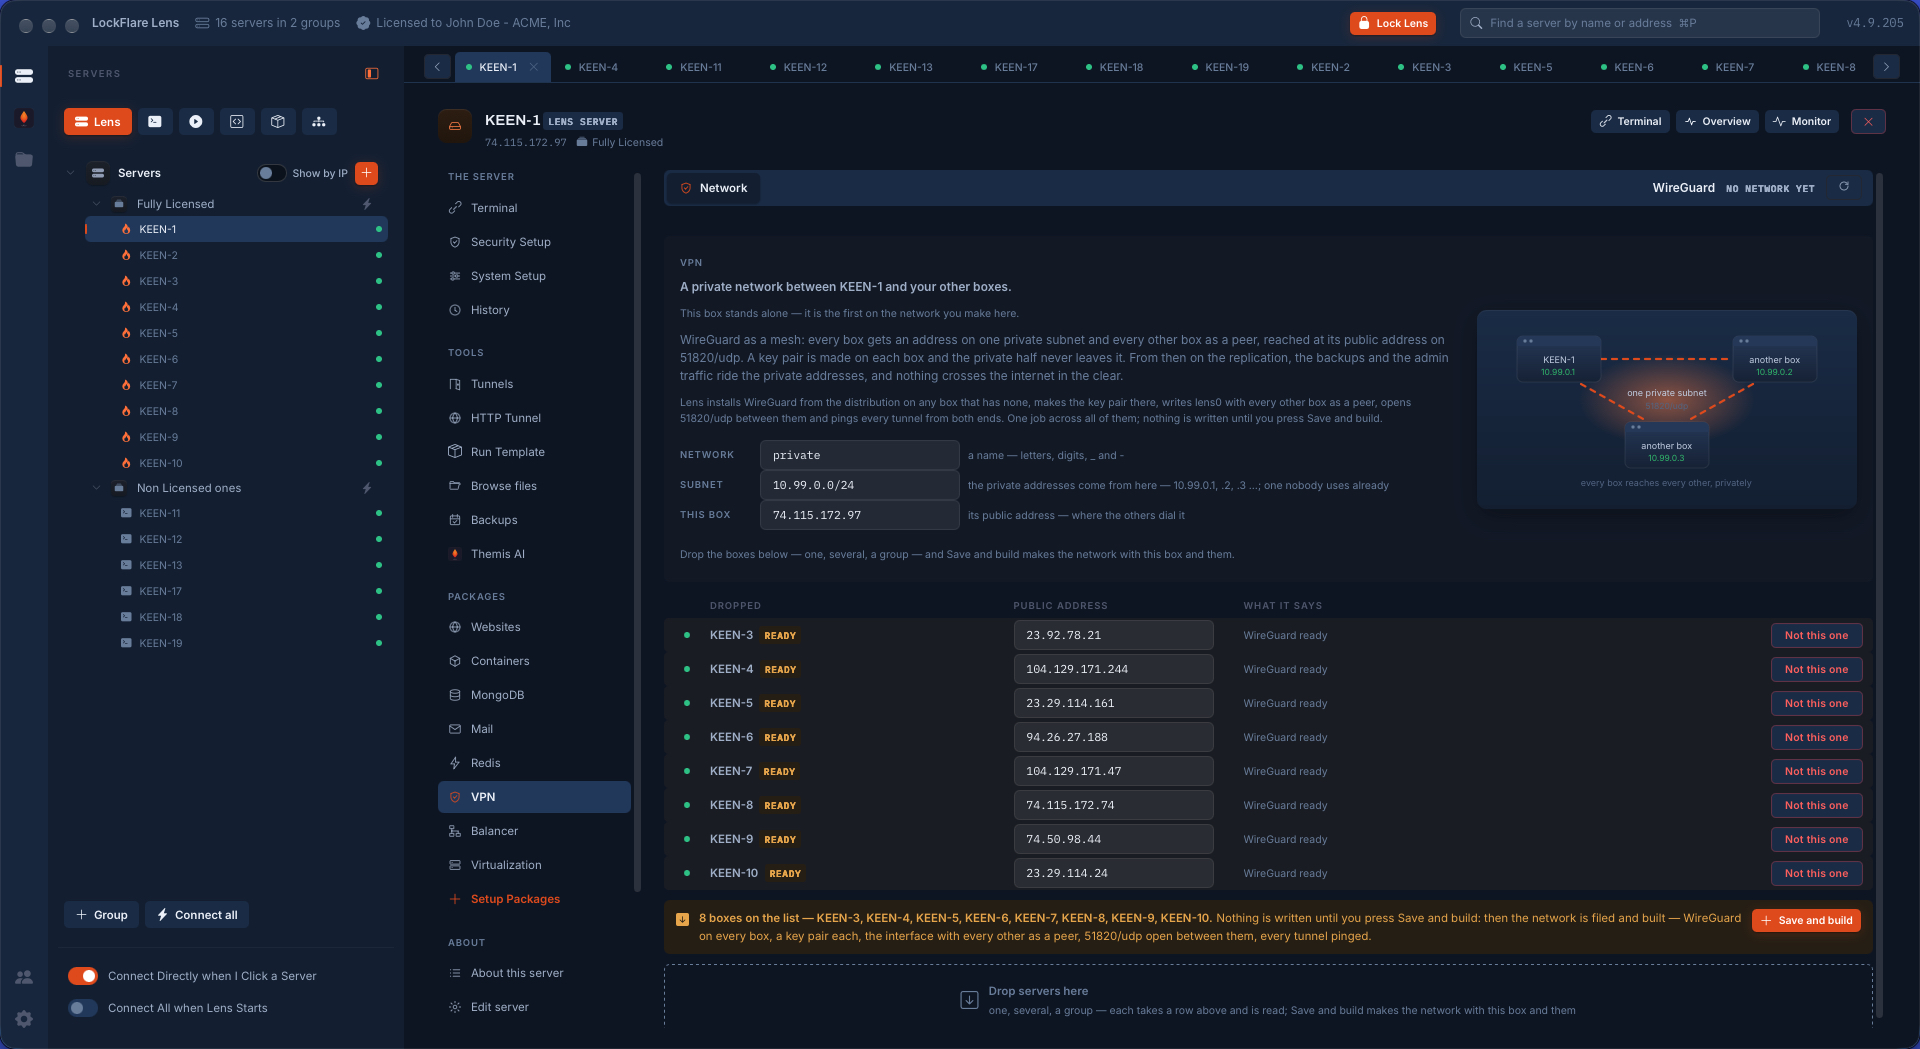
Task: Open the Monitor button in header
Action: coord(1801,121)
